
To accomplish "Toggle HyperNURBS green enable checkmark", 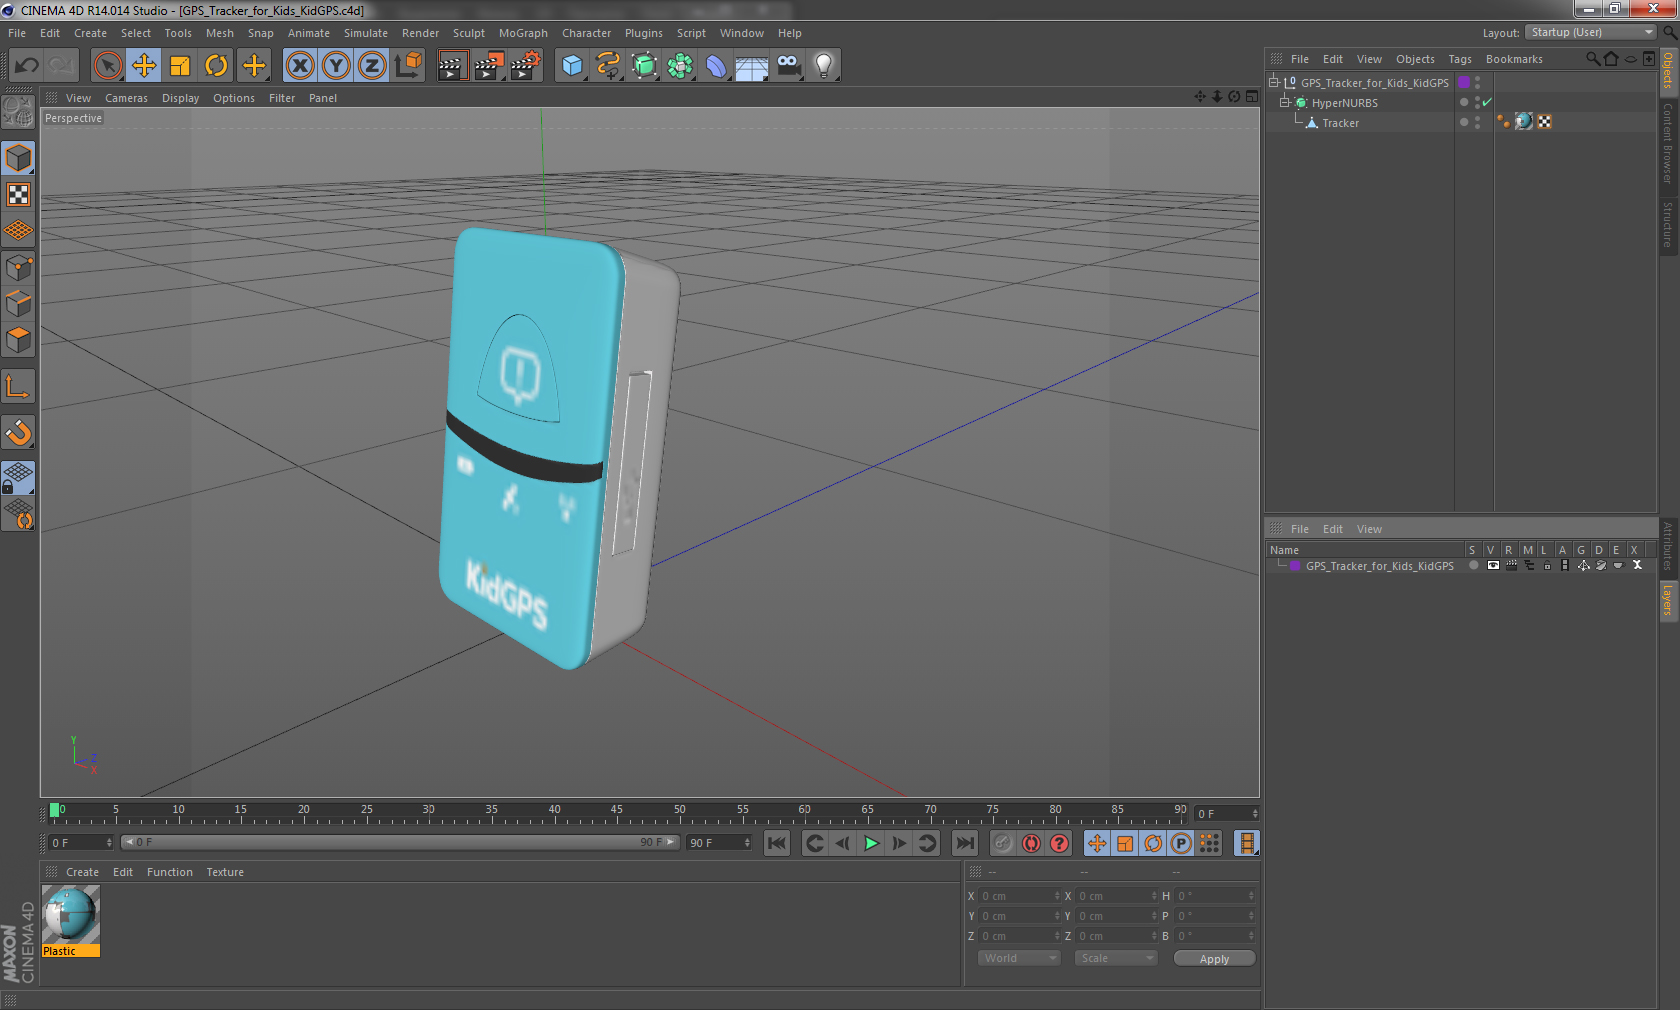I will click(x=1487, y=102).
